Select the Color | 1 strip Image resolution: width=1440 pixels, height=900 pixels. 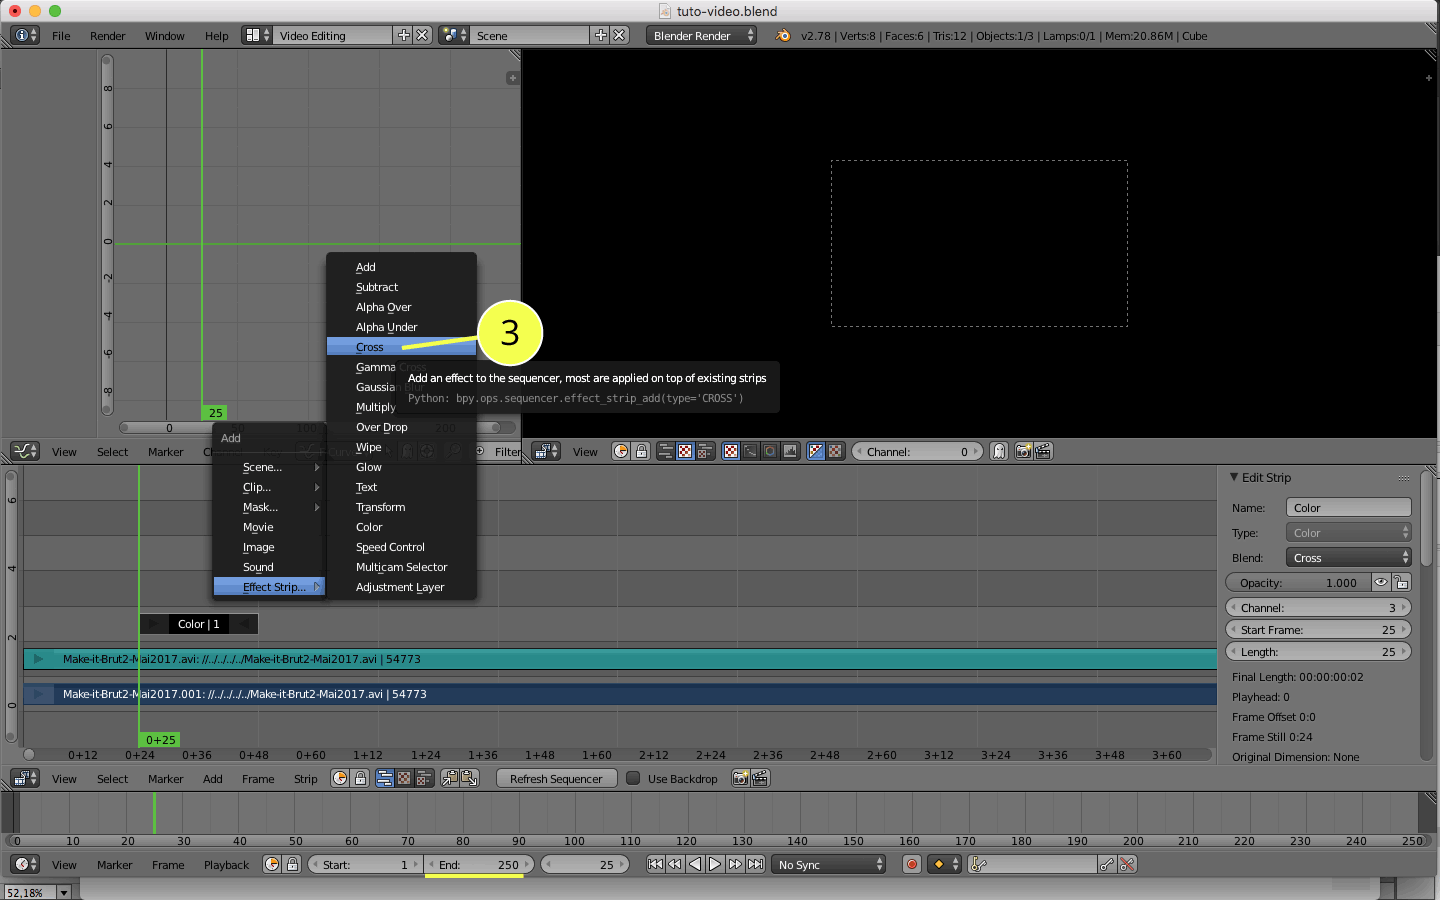[198, 624]
